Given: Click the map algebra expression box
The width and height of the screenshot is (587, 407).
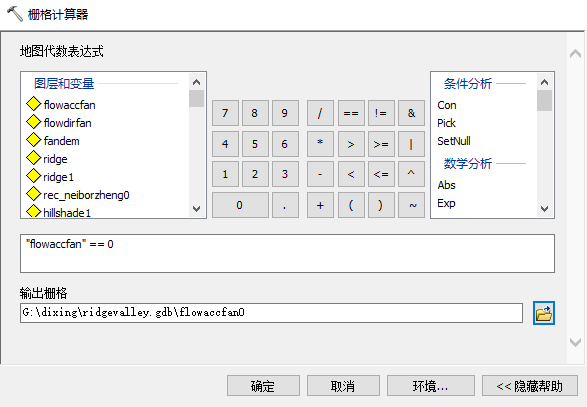Looking at the screenshot, I should pyautogui.click(x=287, y=253).
